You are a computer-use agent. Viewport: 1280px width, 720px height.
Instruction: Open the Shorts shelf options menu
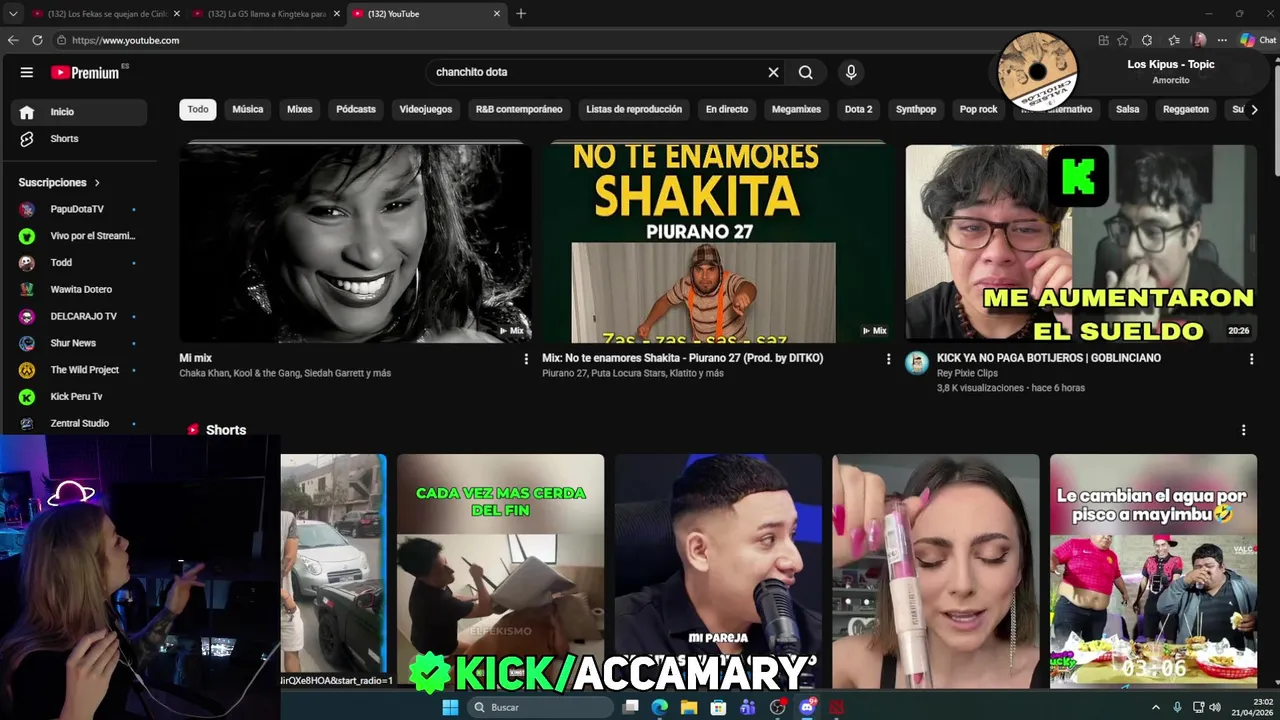[1243, 430]
